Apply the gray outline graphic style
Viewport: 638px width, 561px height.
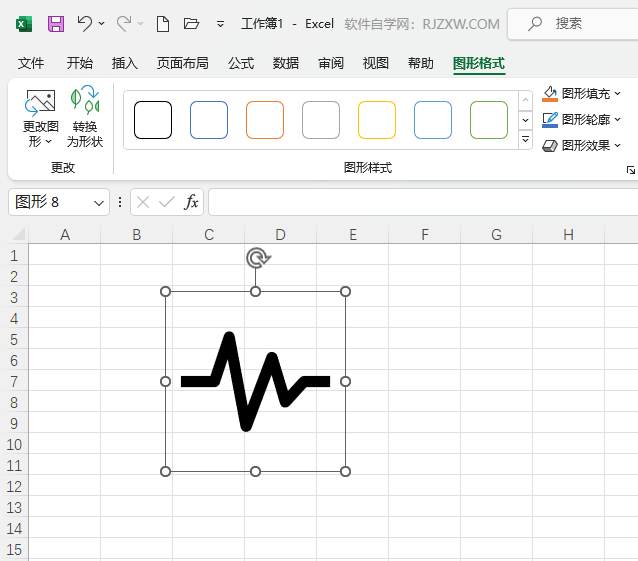pos(321,120)
